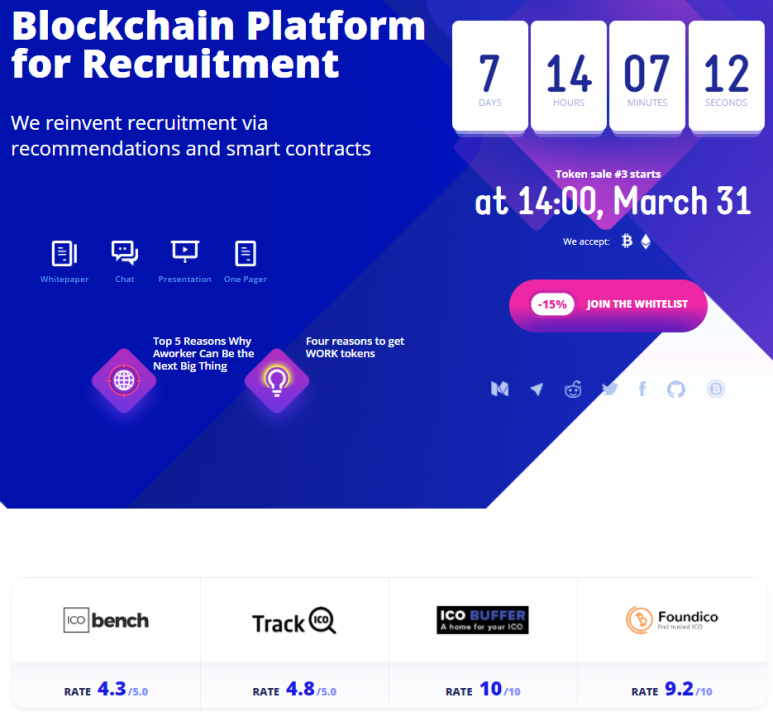Open the One Pager icon
This screenshot has height=712, width=773.
246,253
